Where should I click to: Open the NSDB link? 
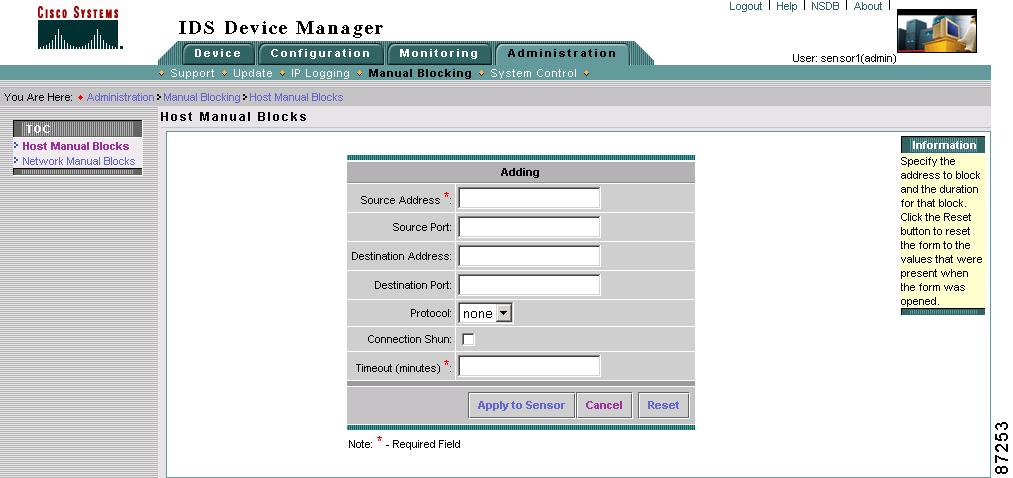(825, 6)
